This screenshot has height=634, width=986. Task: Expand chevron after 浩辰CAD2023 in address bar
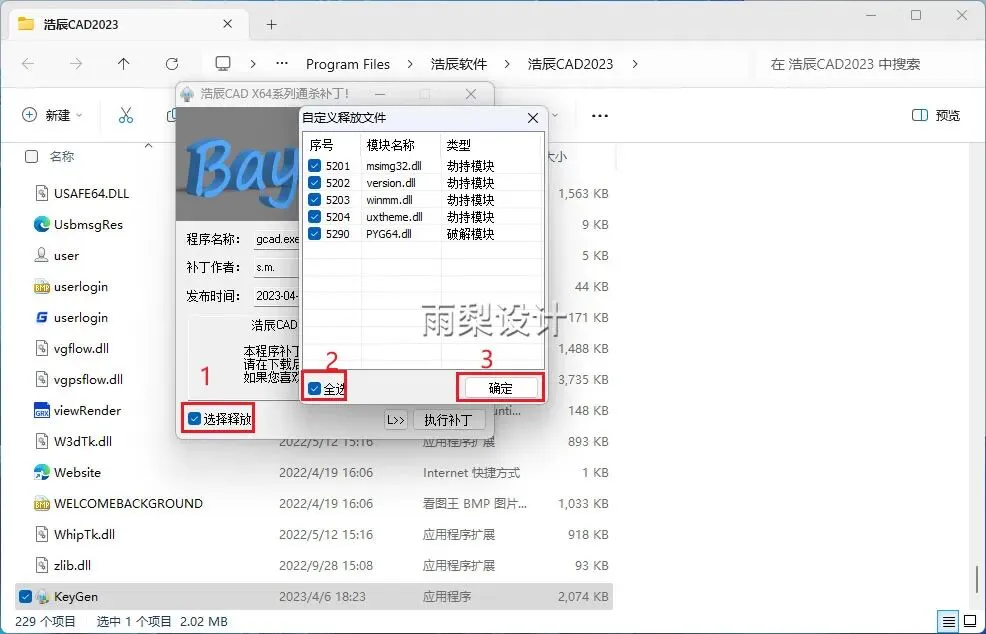coord(635,64)
